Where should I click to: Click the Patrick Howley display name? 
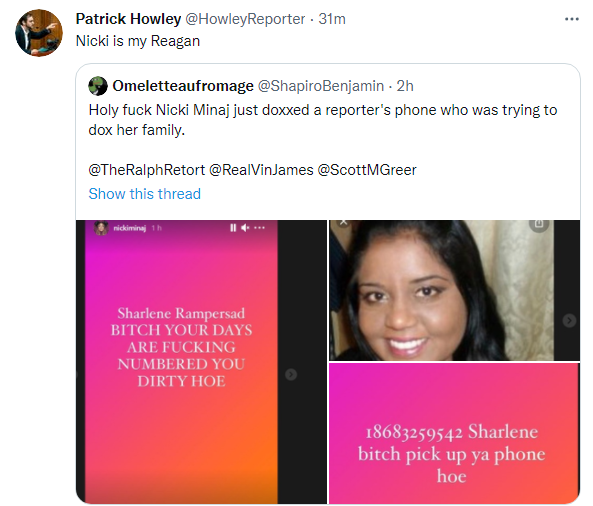point(128,19)
